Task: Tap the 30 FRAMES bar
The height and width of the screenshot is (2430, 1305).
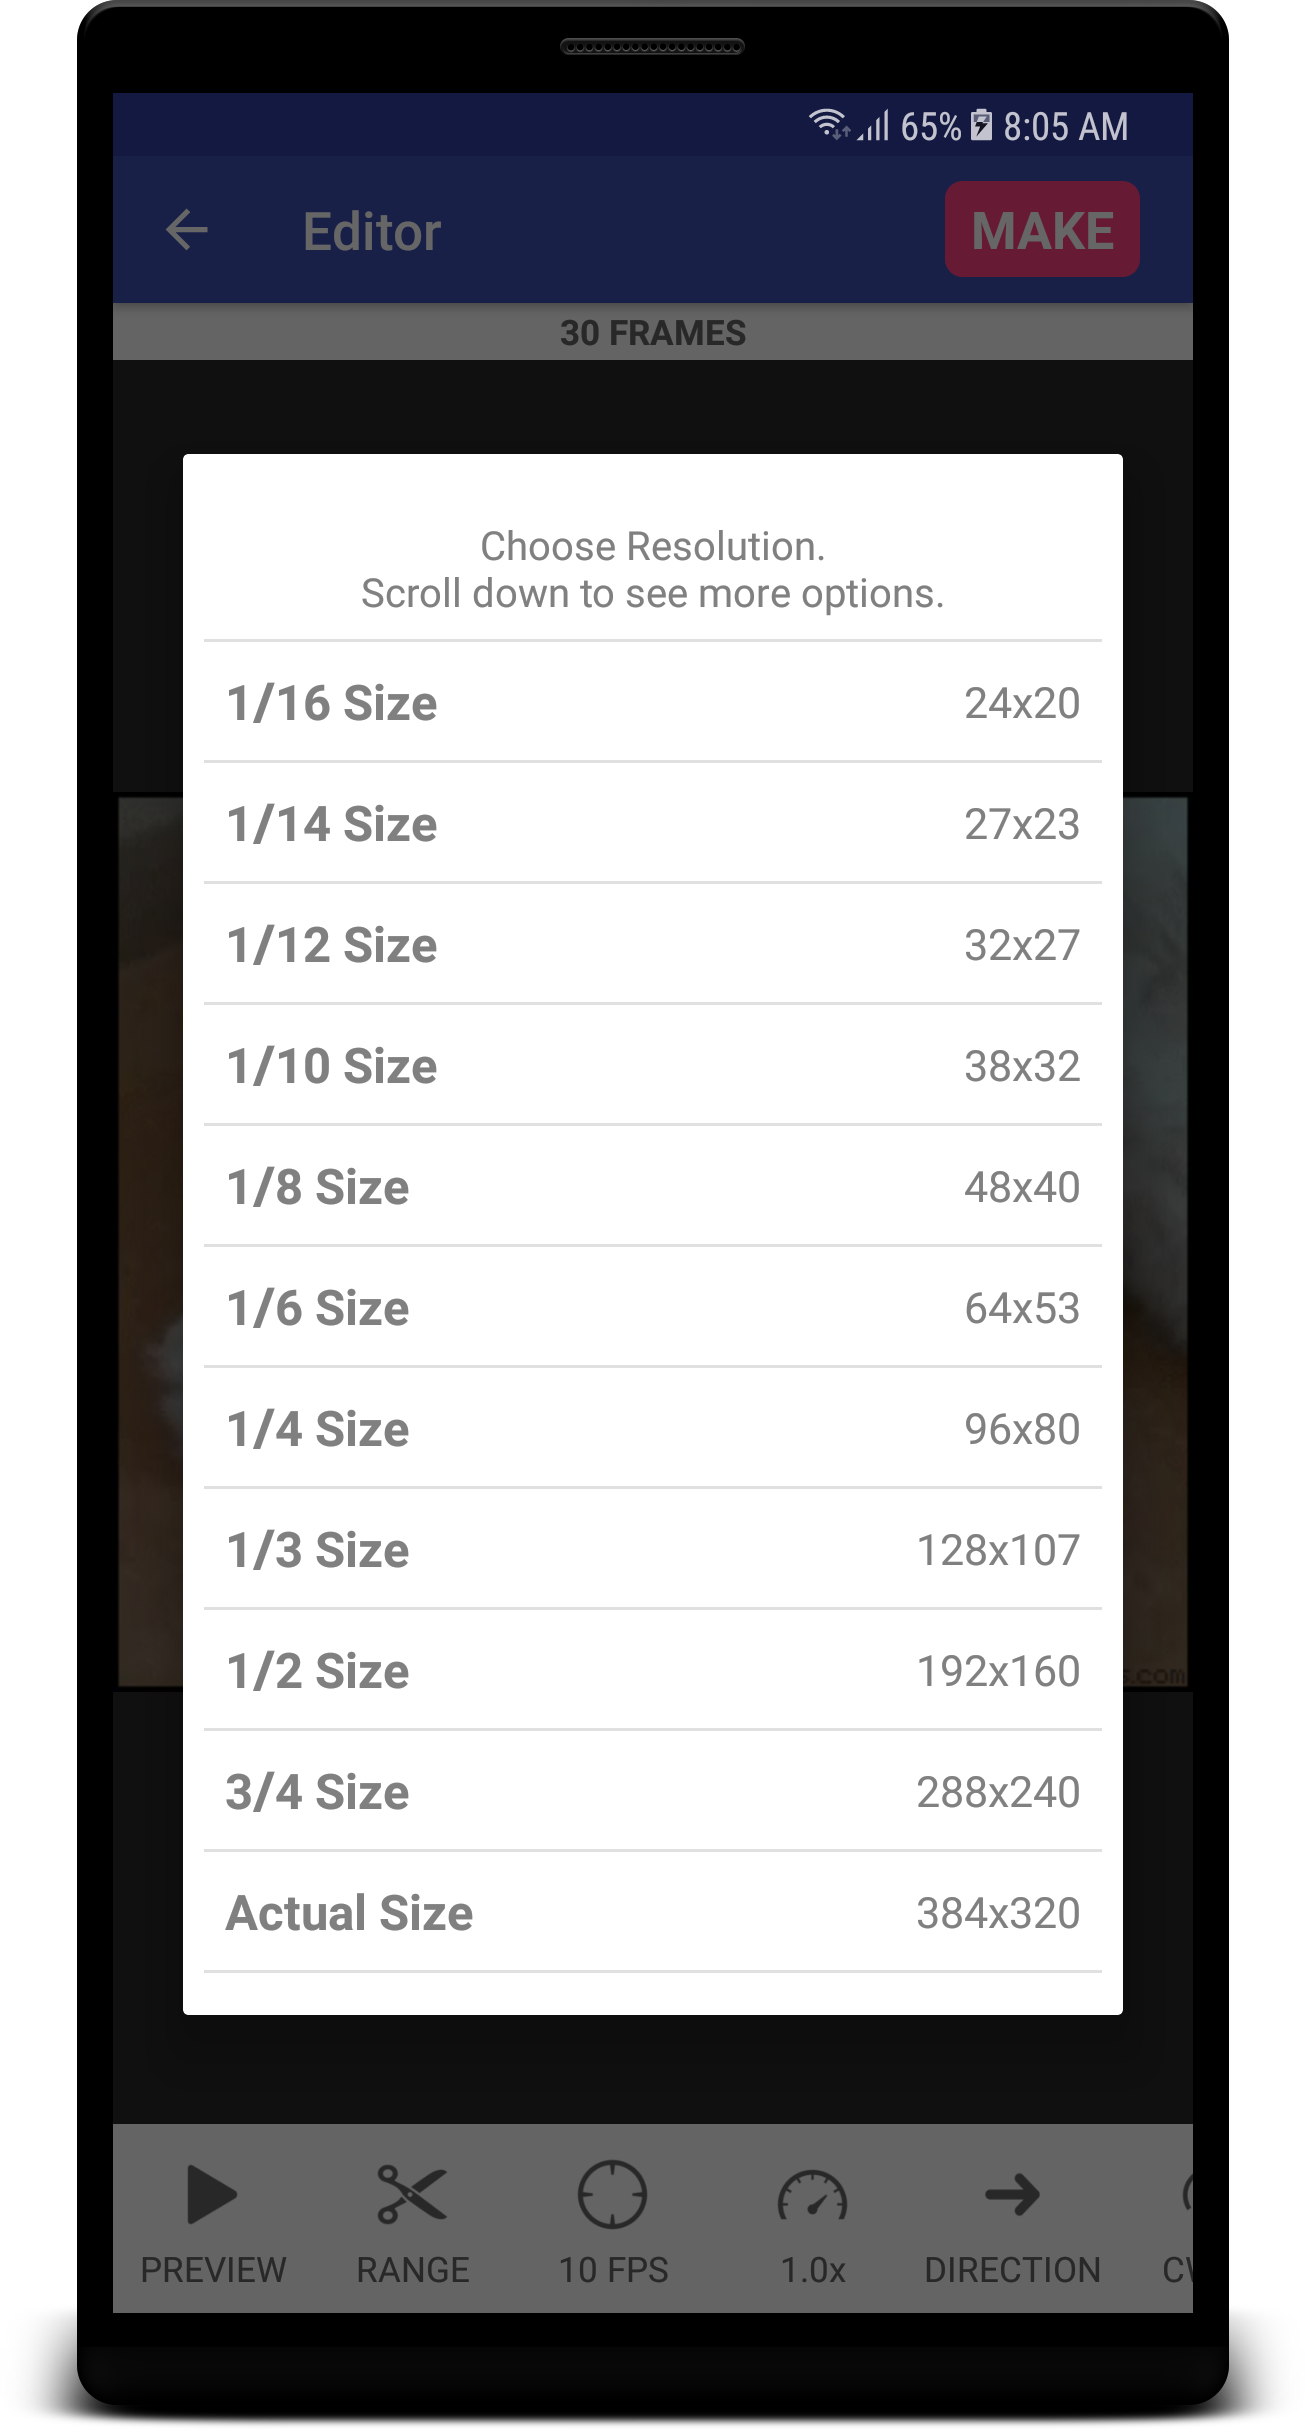Action: (653, 332)
